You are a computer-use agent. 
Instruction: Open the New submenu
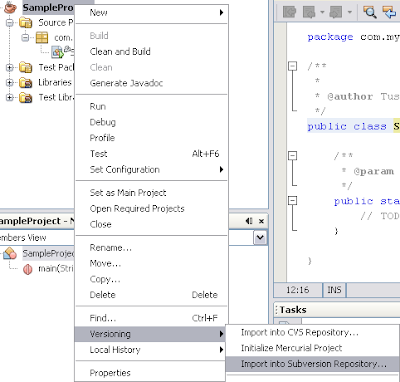pyautogui.click(x=151, y=13)
